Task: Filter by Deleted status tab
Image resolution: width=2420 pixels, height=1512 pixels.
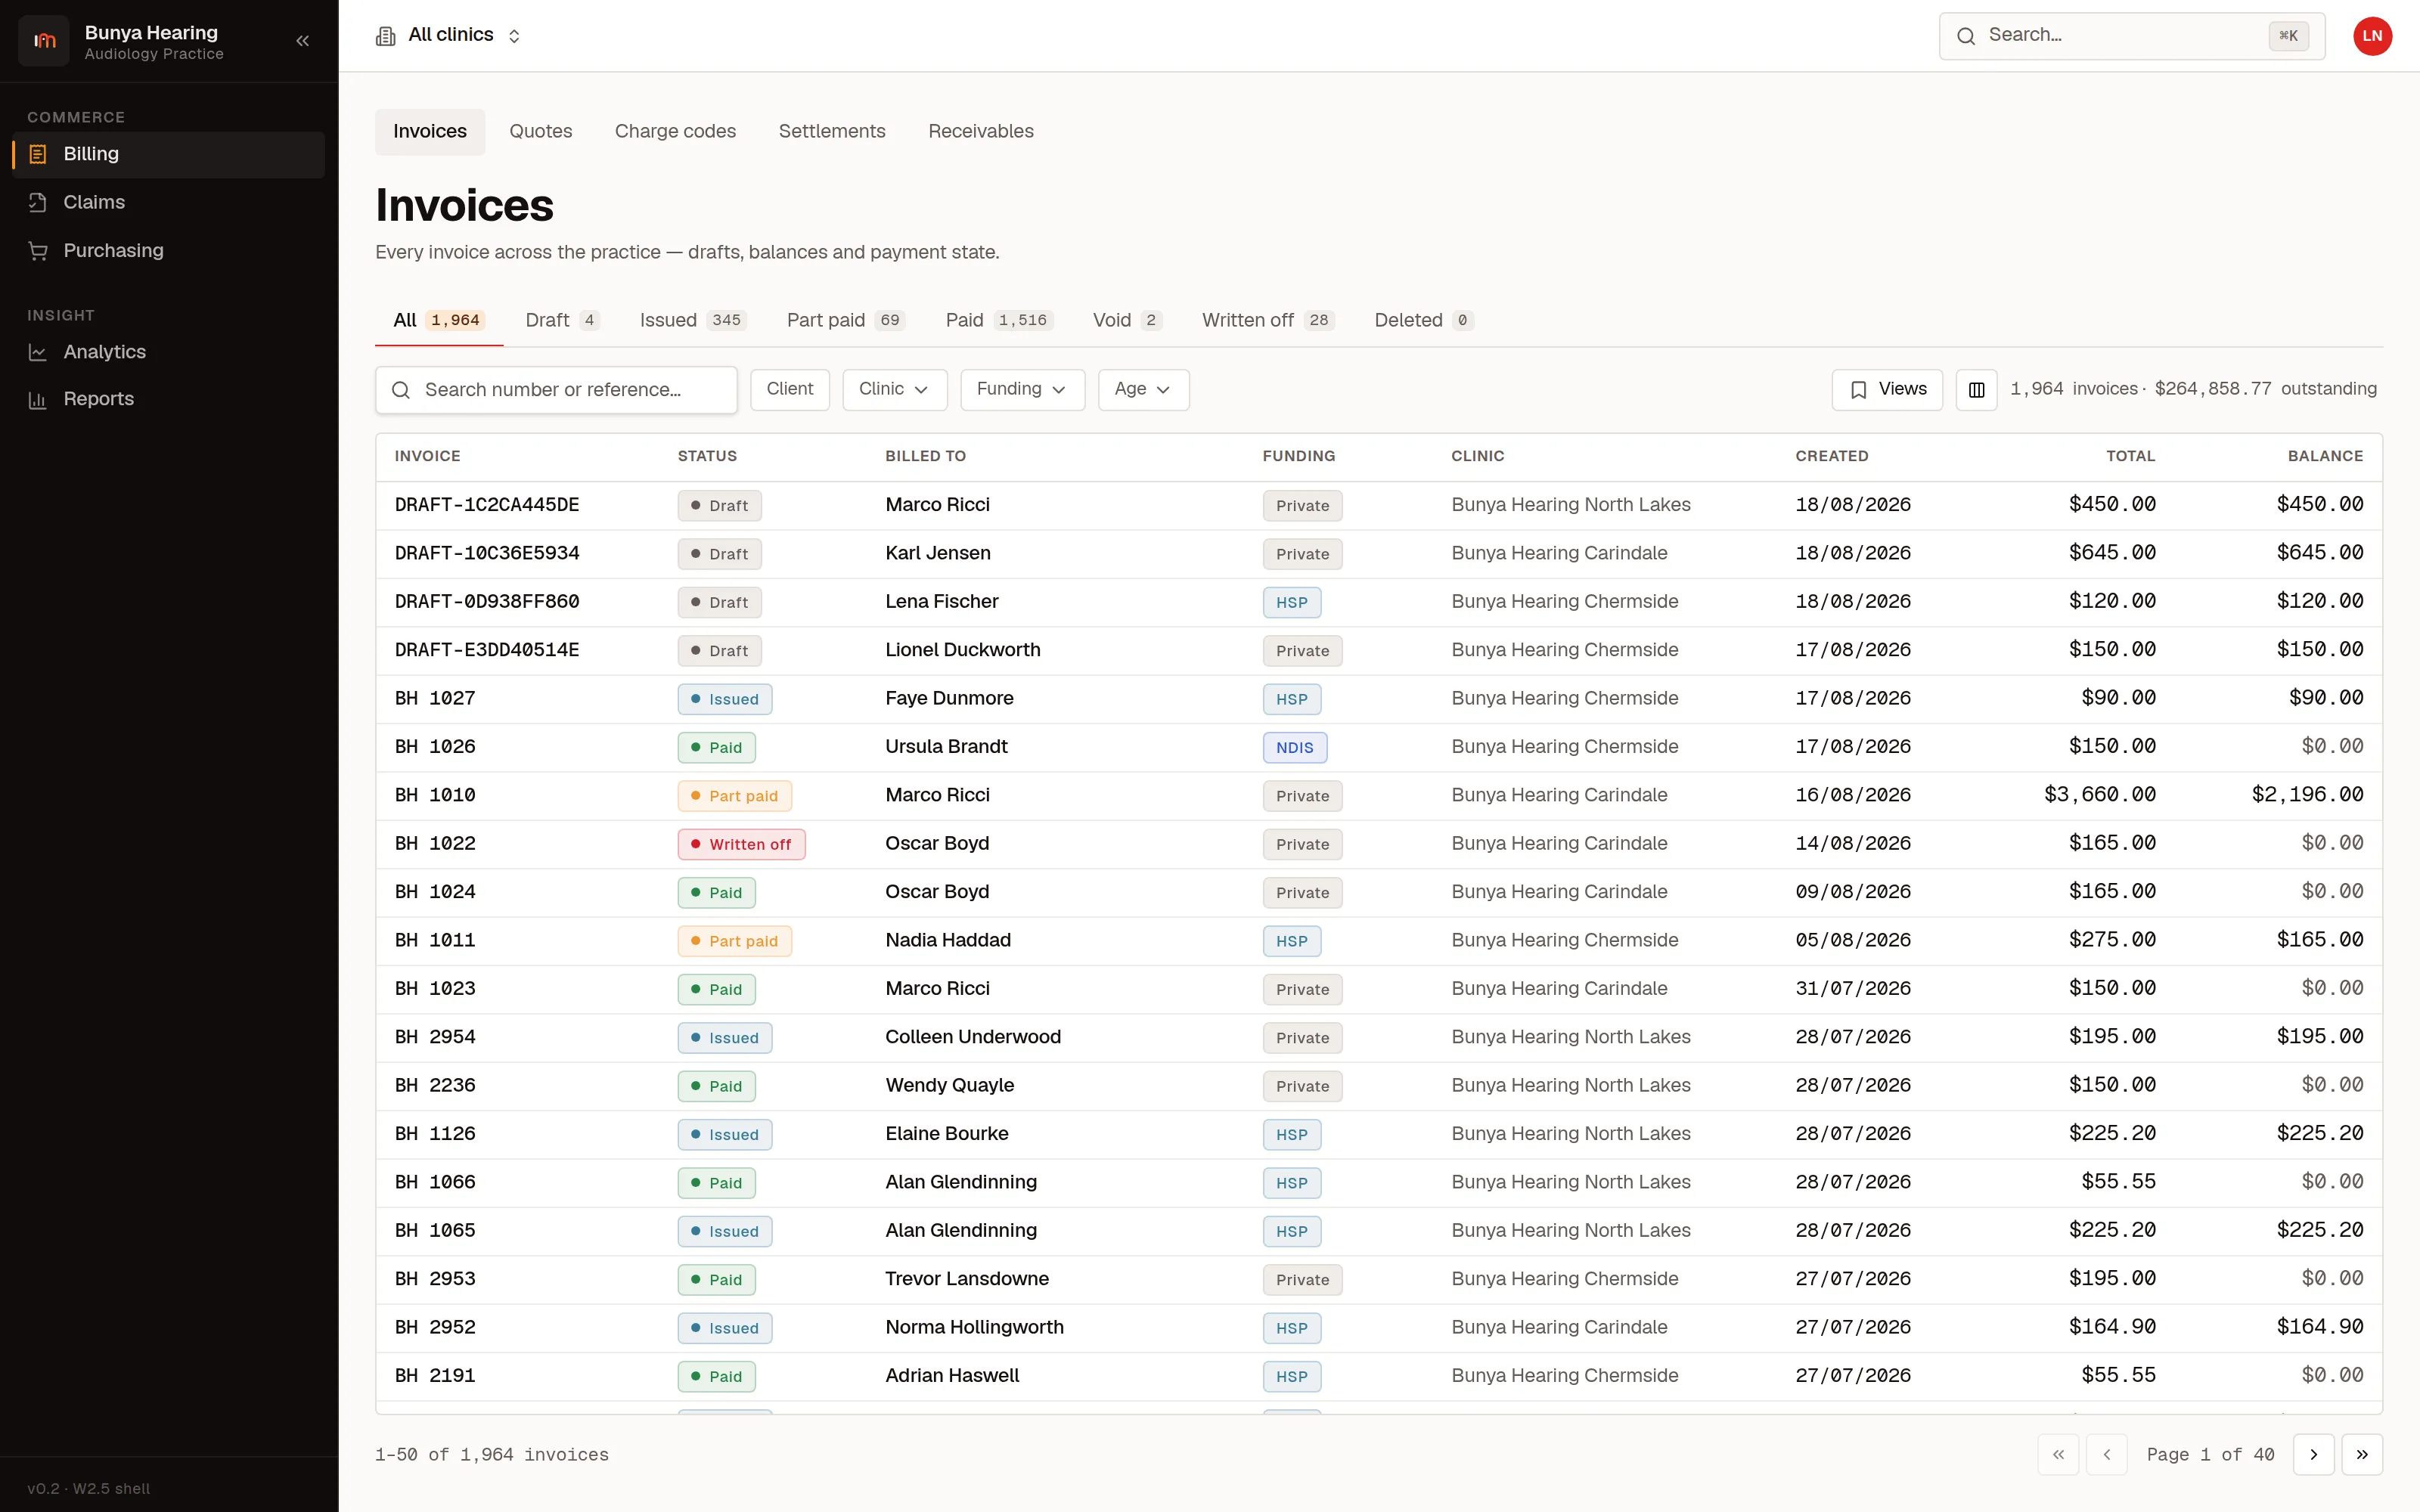Action: pyautogui.click(x=1423, y=321)
